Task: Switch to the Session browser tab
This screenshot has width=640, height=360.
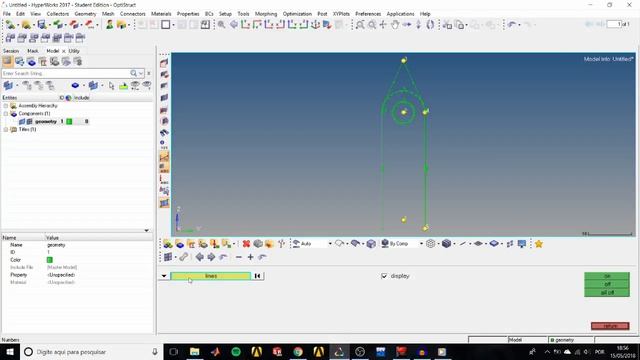Action: [11, 51]
